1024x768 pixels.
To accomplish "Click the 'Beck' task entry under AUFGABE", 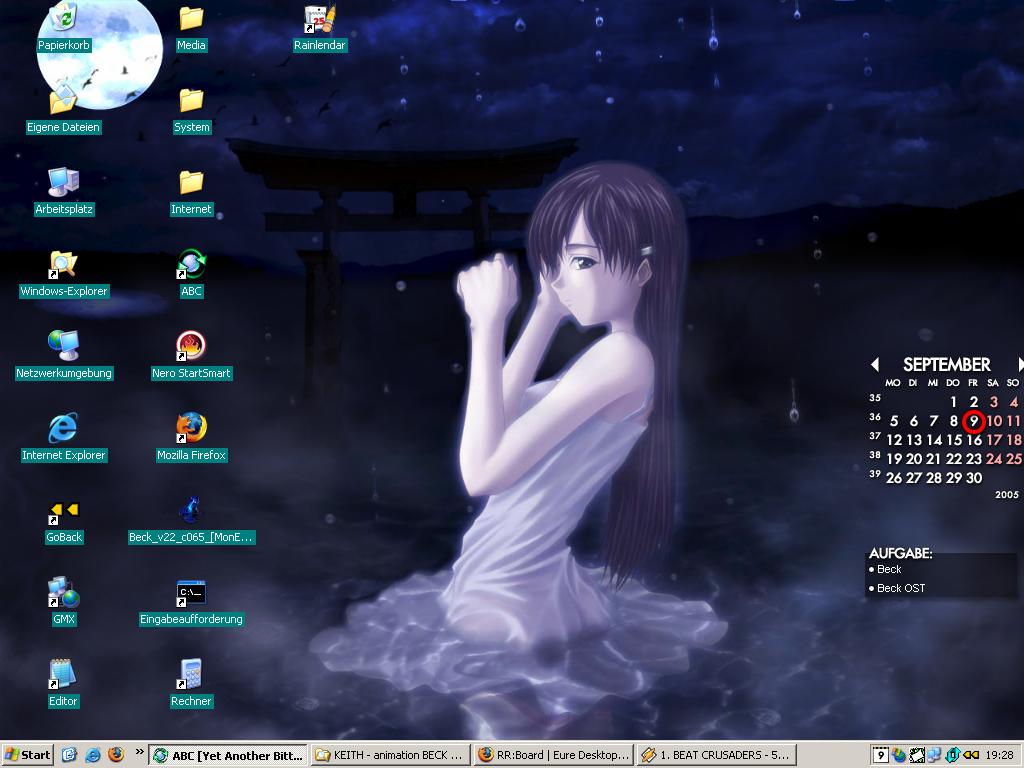I will [889, 569].
